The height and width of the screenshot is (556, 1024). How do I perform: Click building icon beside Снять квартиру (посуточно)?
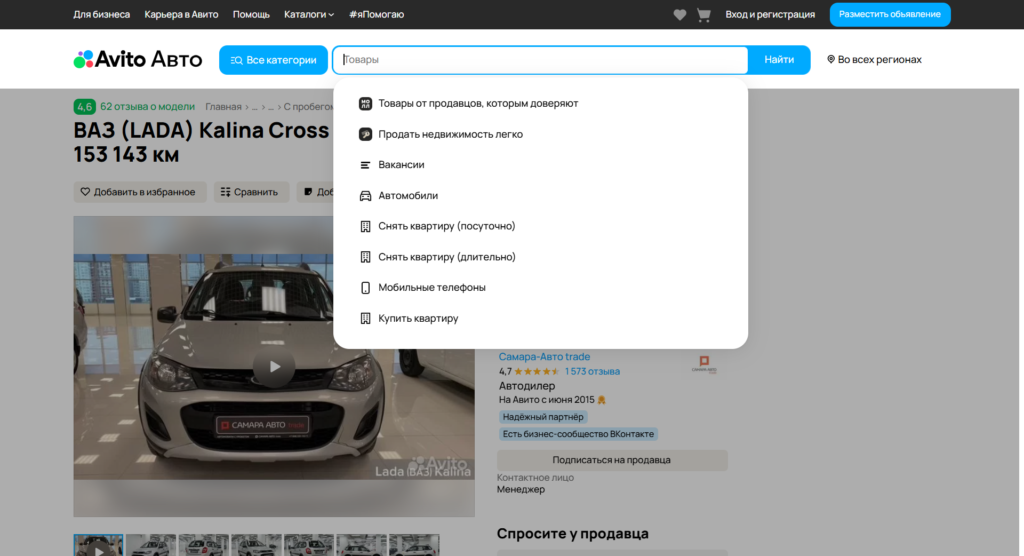pyautogui.click(x=365, y=226)
